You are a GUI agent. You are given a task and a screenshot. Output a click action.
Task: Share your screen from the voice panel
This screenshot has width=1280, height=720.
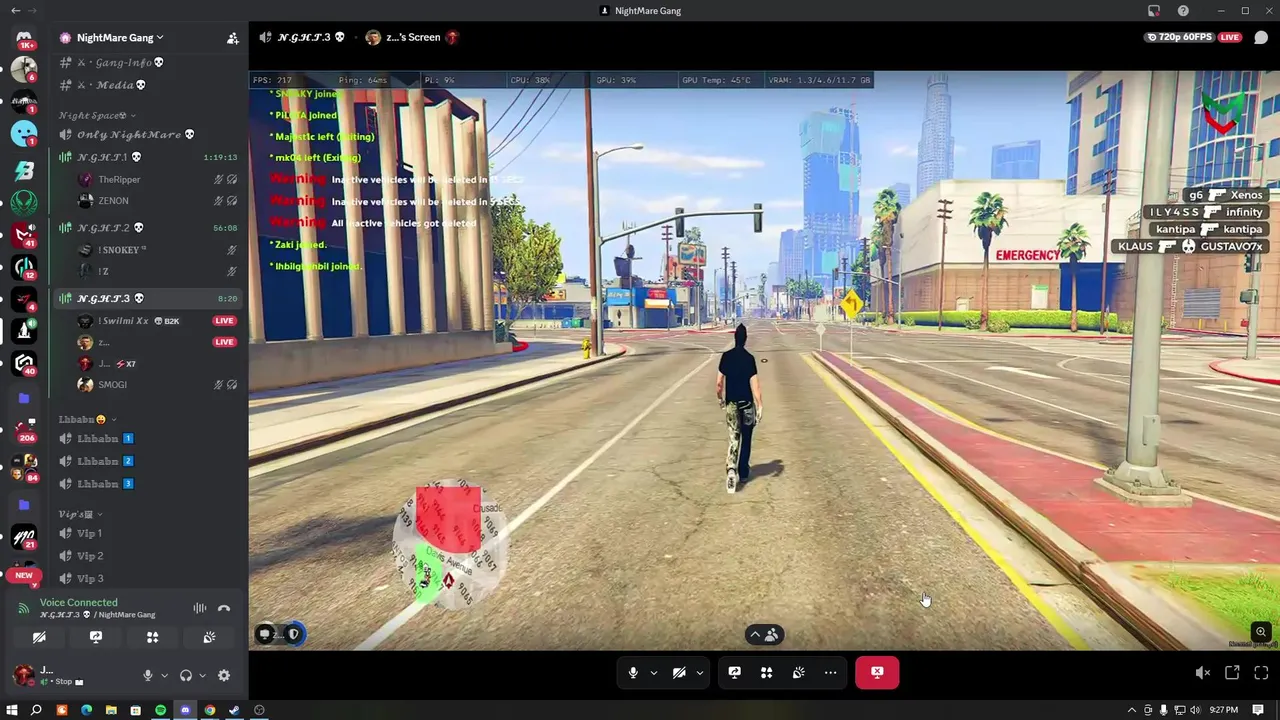[96, 637]
